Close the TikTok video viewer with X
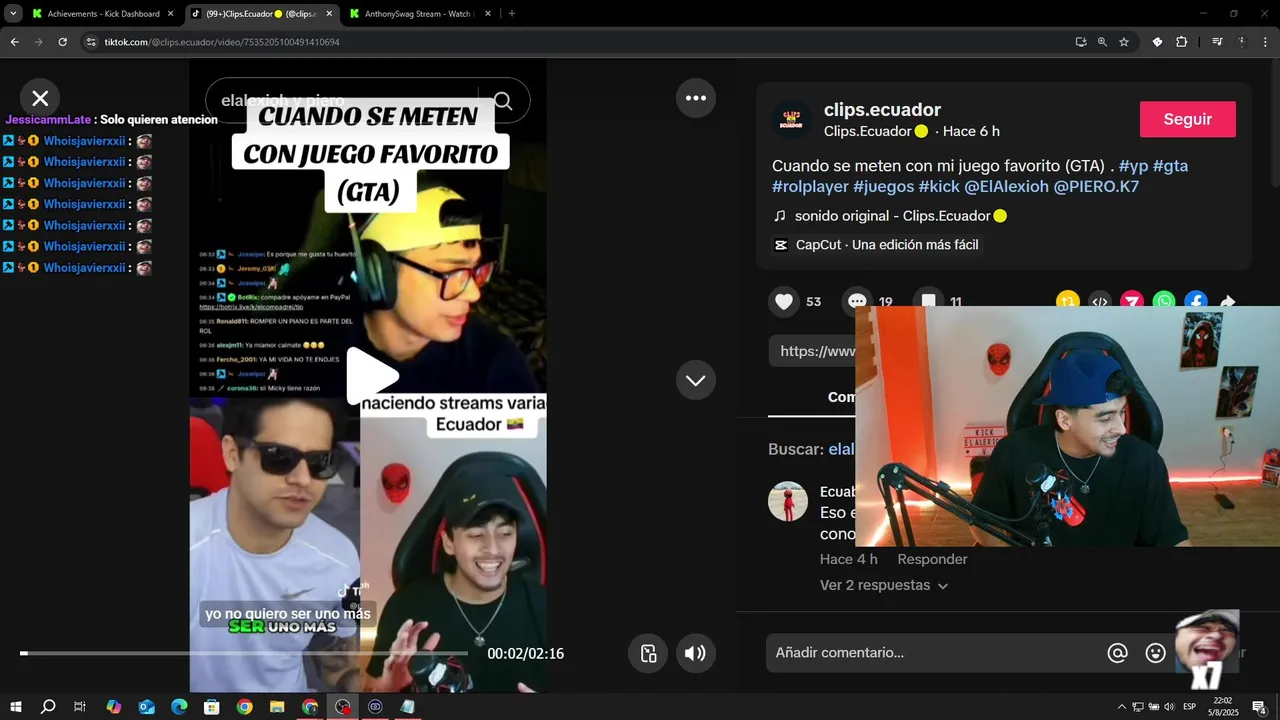The image size is (1280, 720). click(x=40, y=98)
